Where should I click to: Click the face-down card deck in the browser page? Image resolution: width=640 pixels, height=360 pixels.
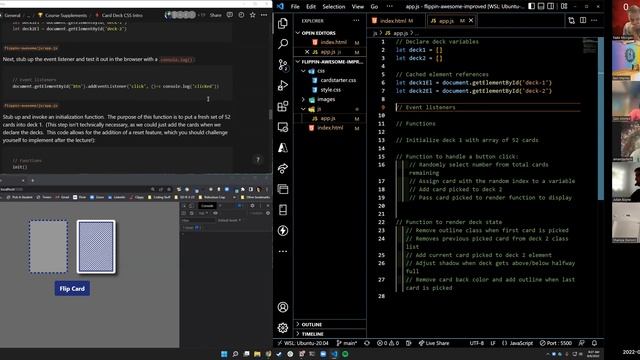(96, 247)
